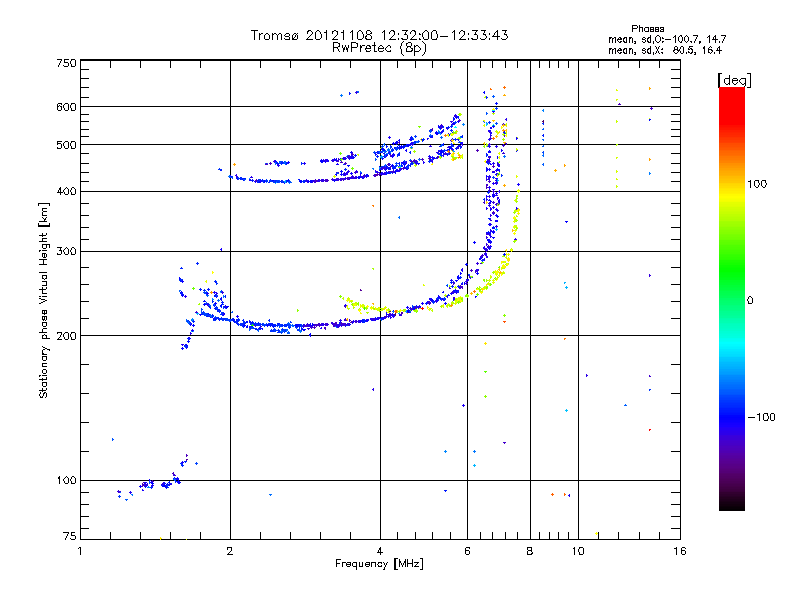Click the colorbar tick label '0'
This screenshot has height=600, width=800.
click(x=749, y=300)
